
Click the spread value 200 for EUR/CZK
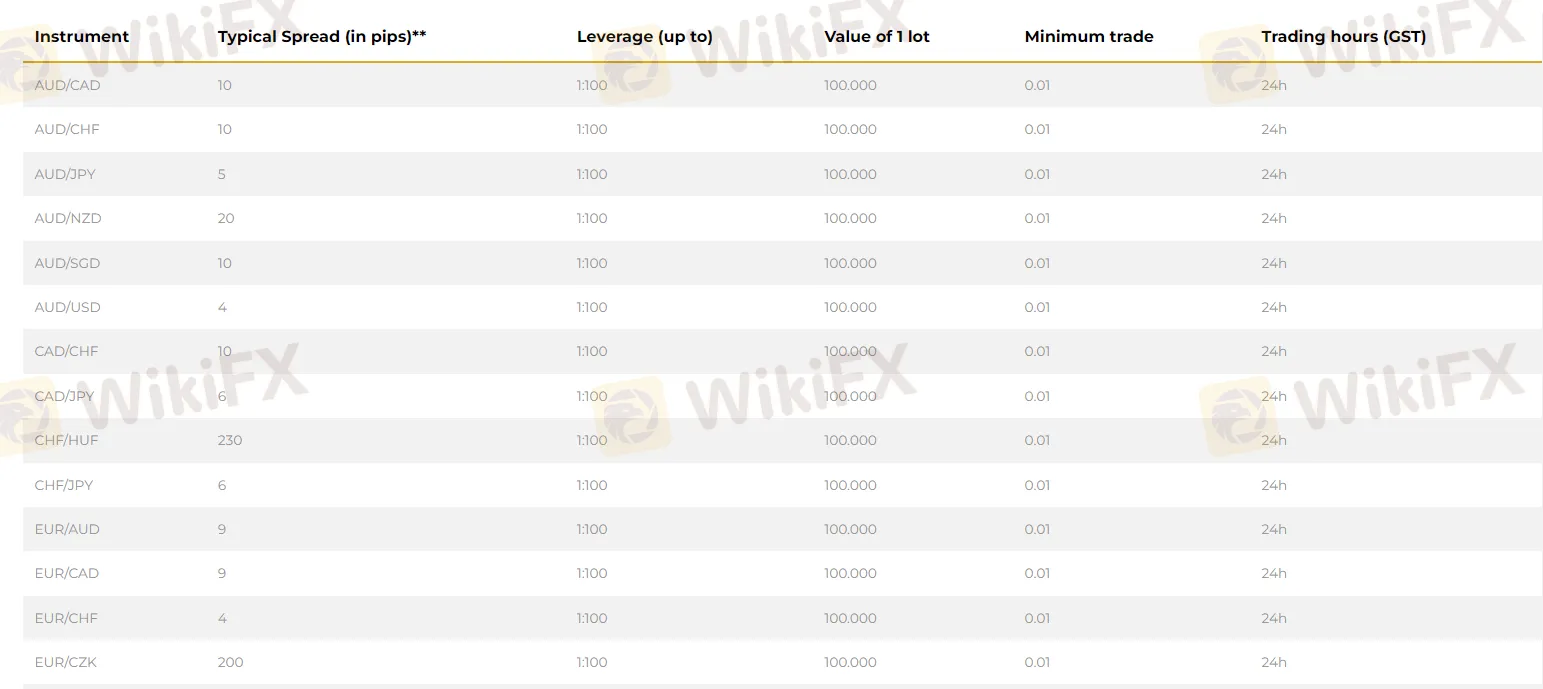coord(230,663)
